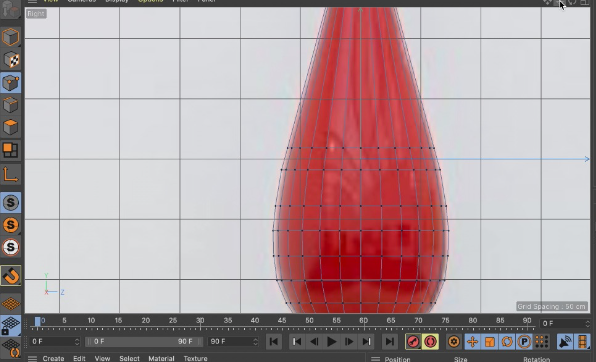Viewport: 596px width, 362px height.
Task: Toggle Point Level Animation dots icon
Action: 542,341
